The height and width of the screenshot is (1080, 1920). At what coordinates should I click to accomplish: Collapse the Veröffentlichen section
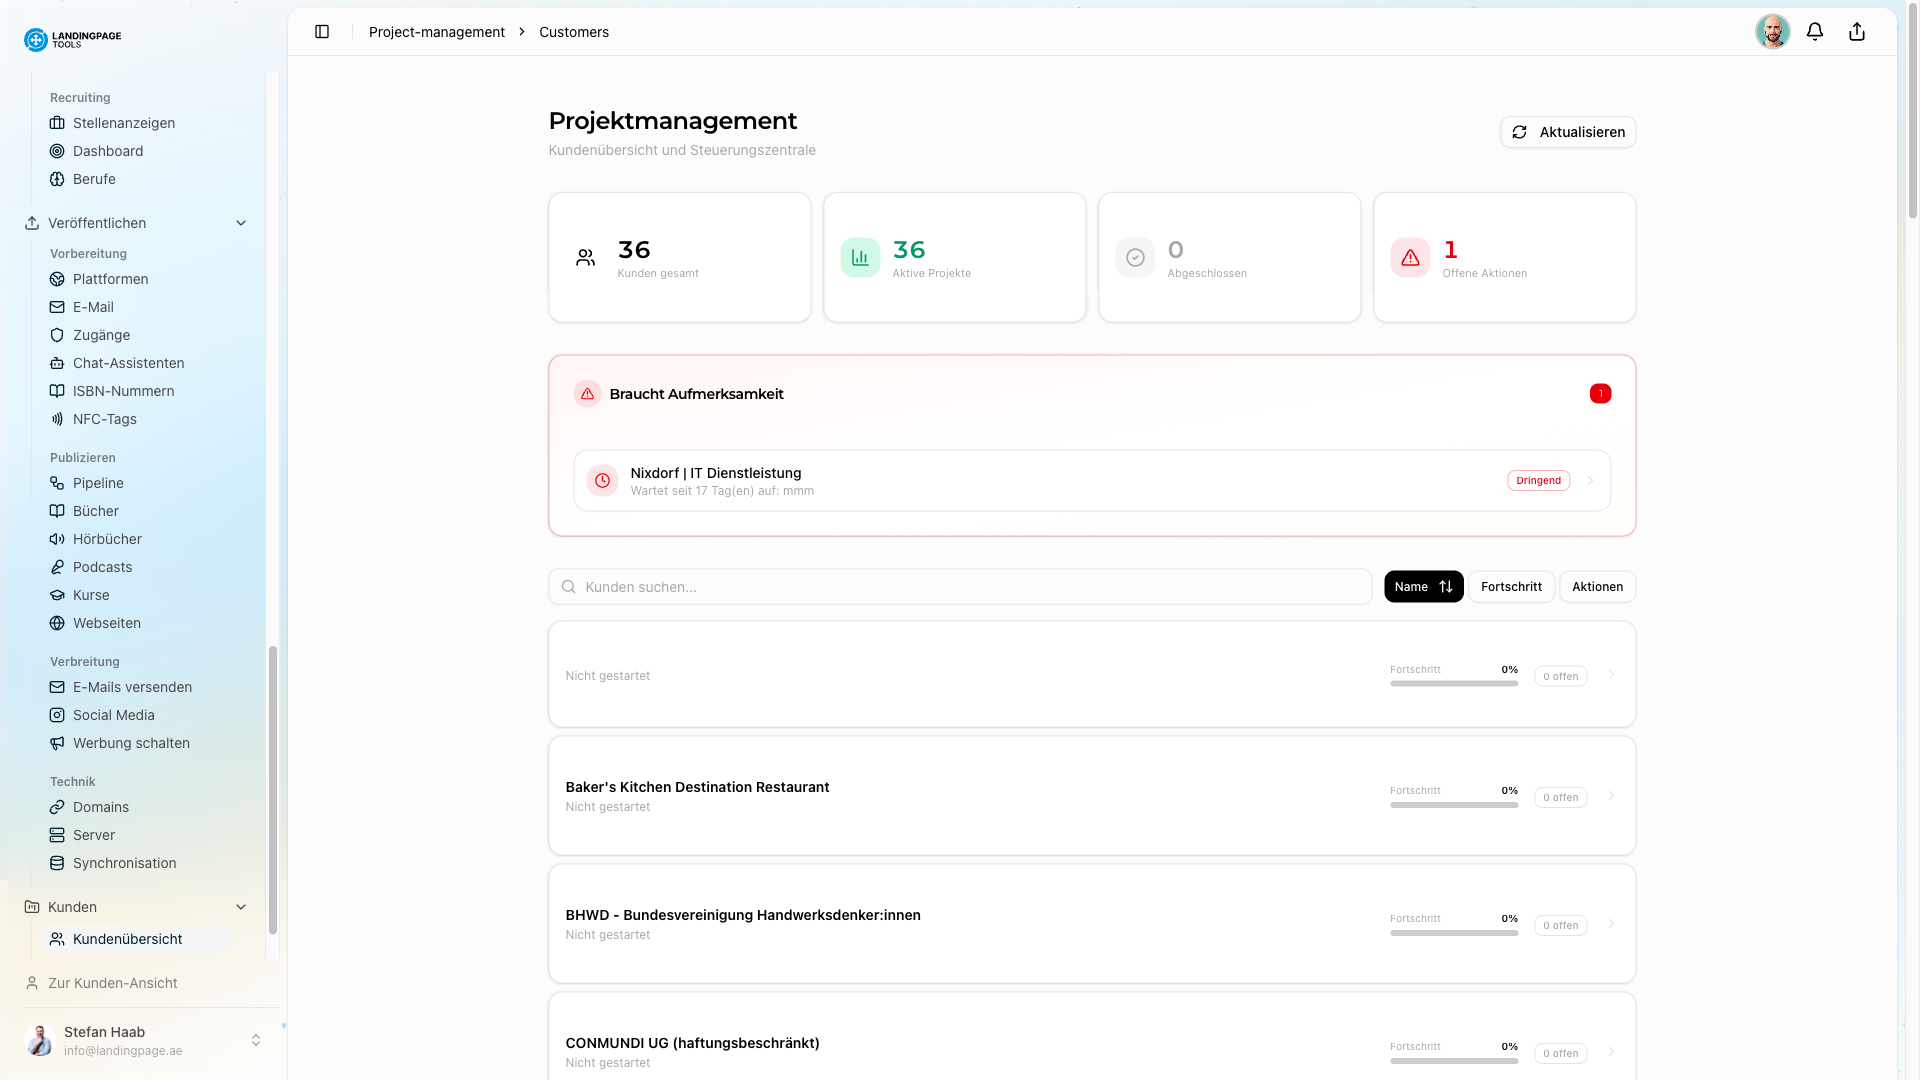241,223
